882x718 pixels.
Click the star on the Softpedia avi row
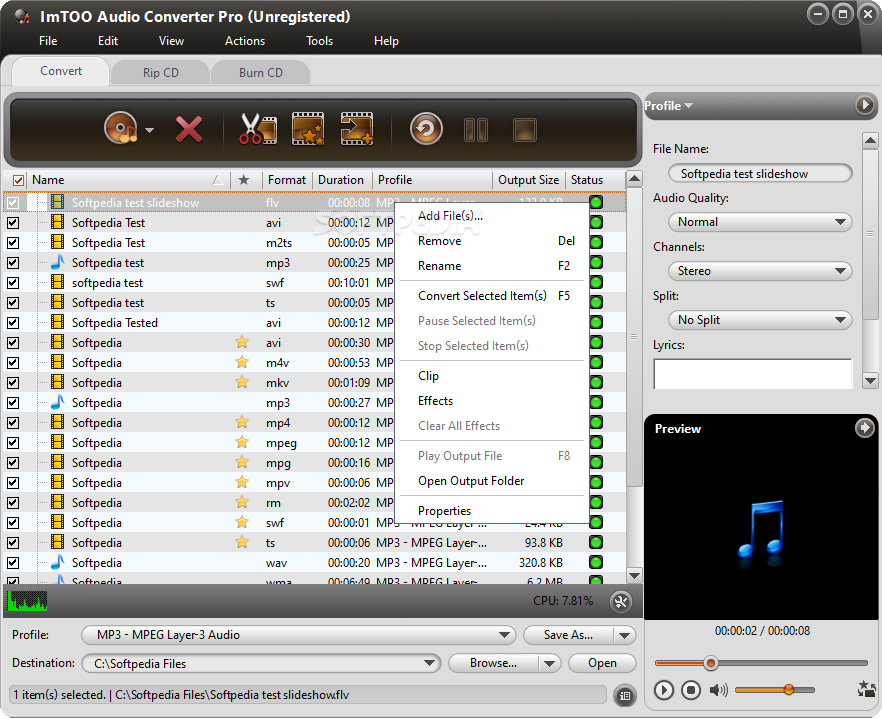click(x=242, y=342)
